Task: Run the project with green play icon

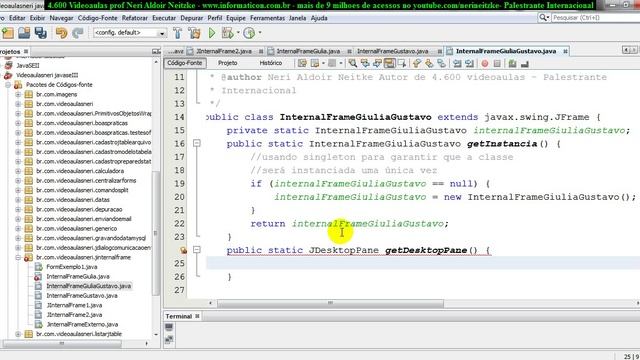Action: tap(211, 33)
